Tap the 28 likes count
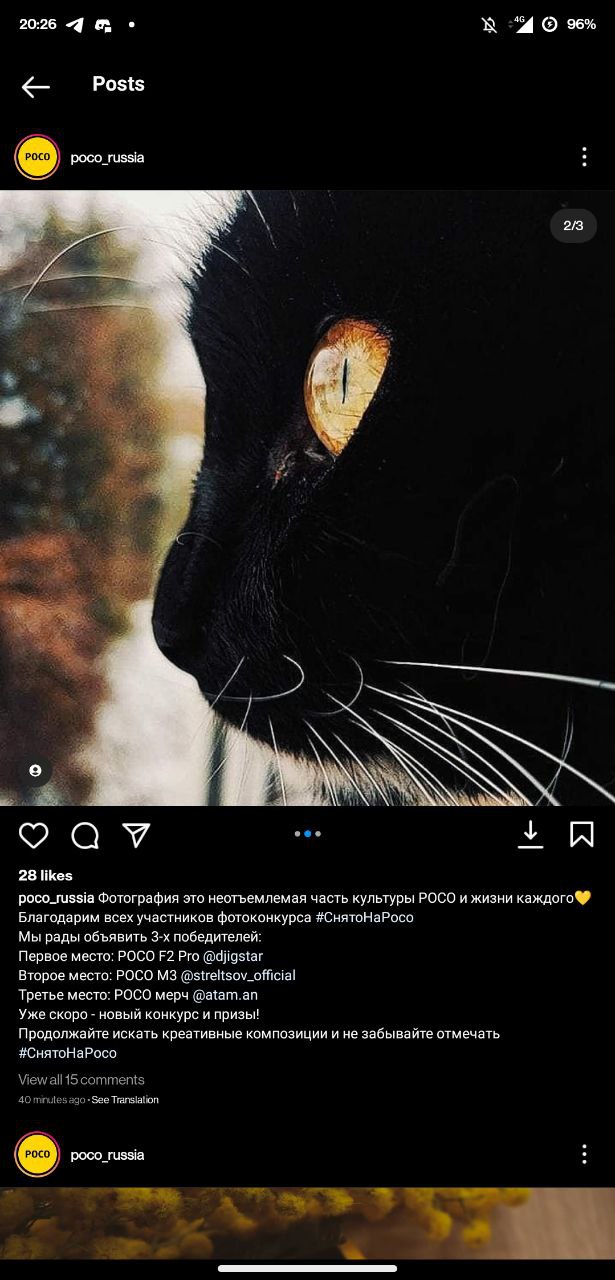 (x=45, y=875)
